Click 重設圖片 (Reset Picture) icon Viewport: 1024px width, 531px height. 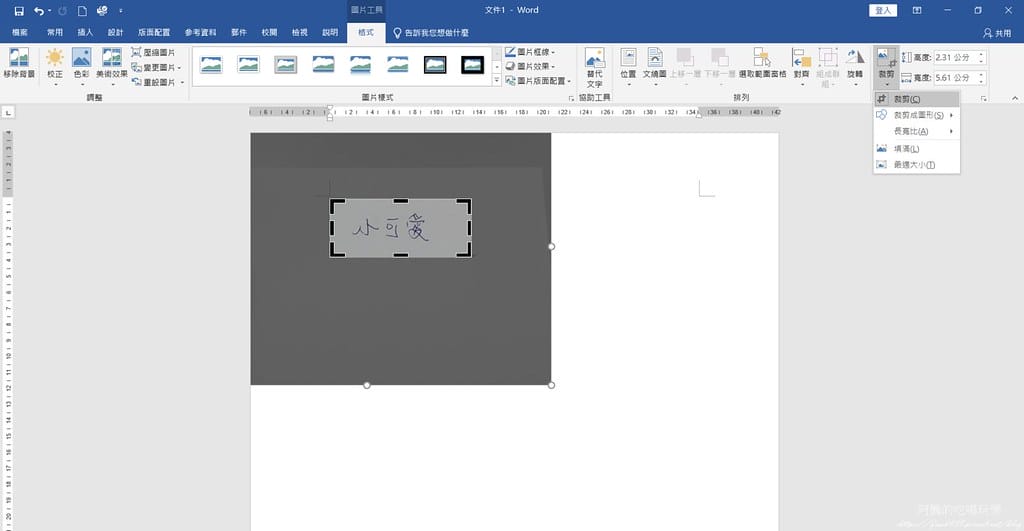[136, 82]
